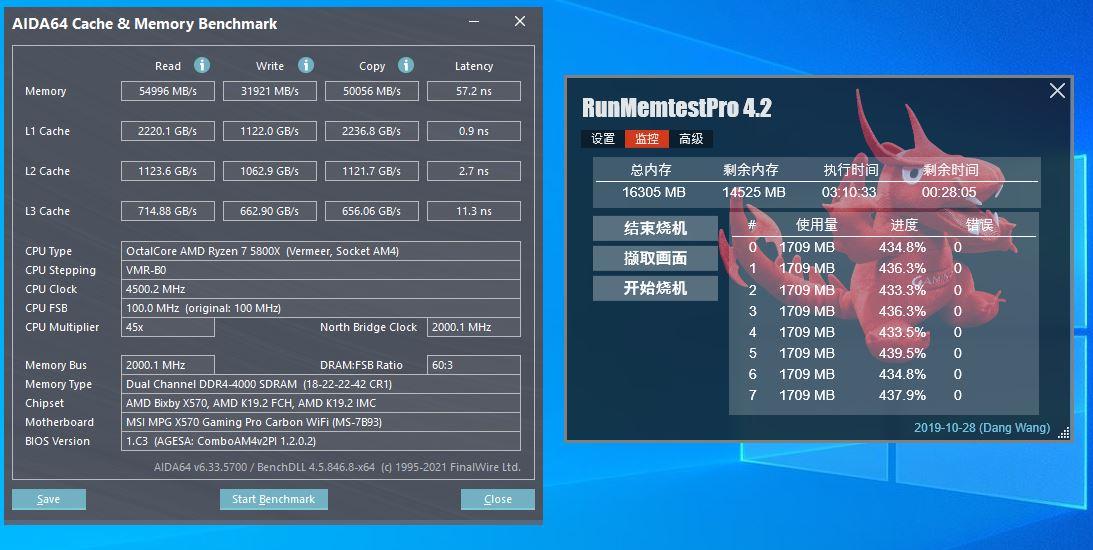1093x550 pixels.
Task: Click 1709 MB usage in row 4
Action: pos(807,333)
